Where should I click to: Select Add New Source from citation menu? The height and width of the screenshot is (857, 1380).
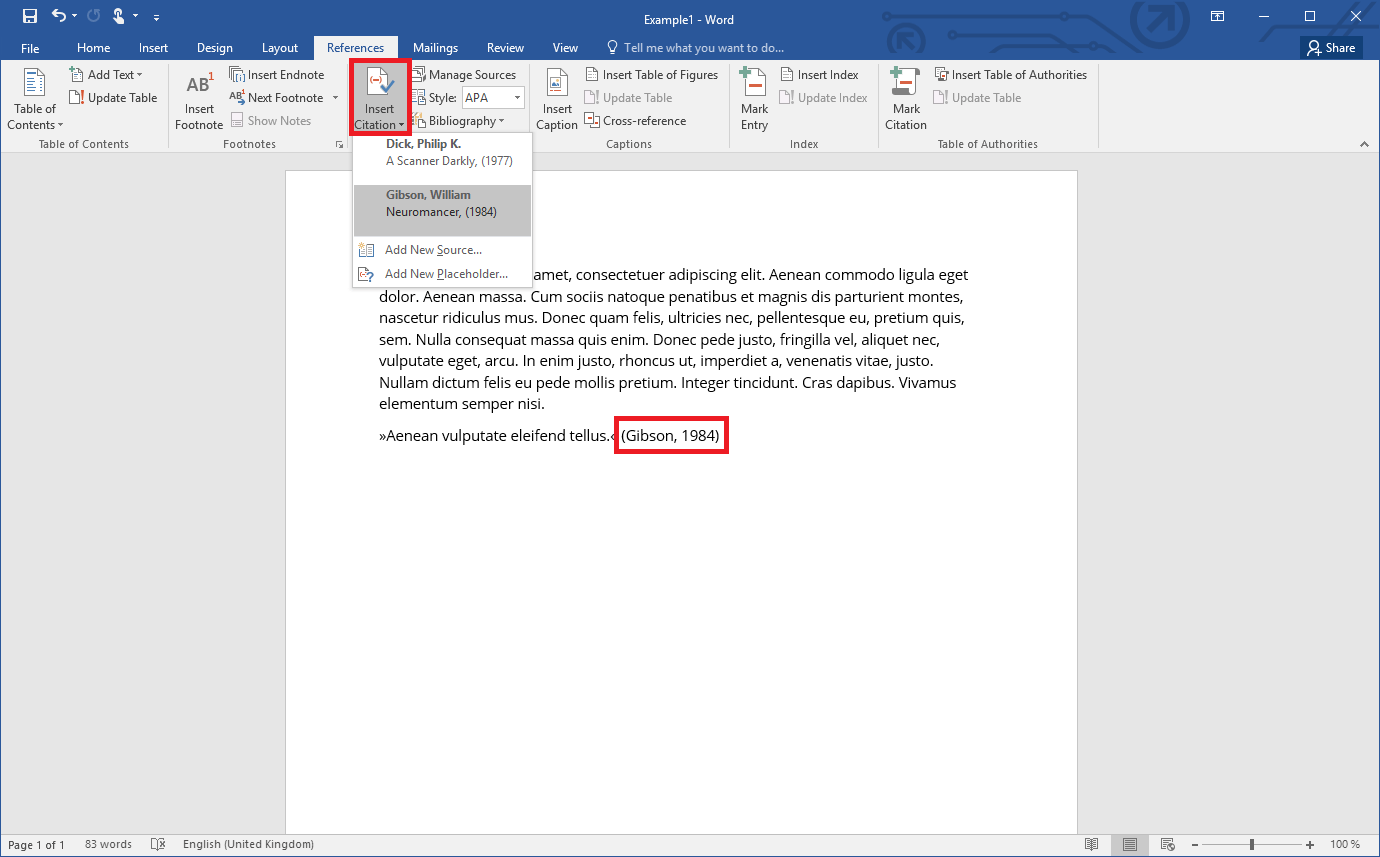pos(442,250)
